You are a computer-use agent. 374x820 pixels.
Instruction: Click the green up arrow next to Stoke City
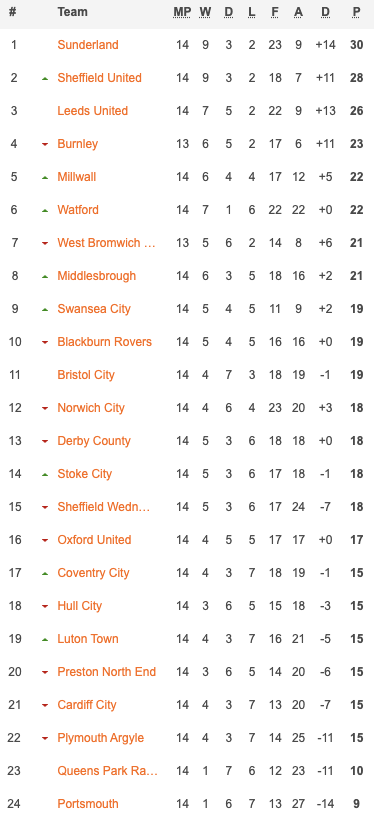pyautogui.click(x=45, y=474)
